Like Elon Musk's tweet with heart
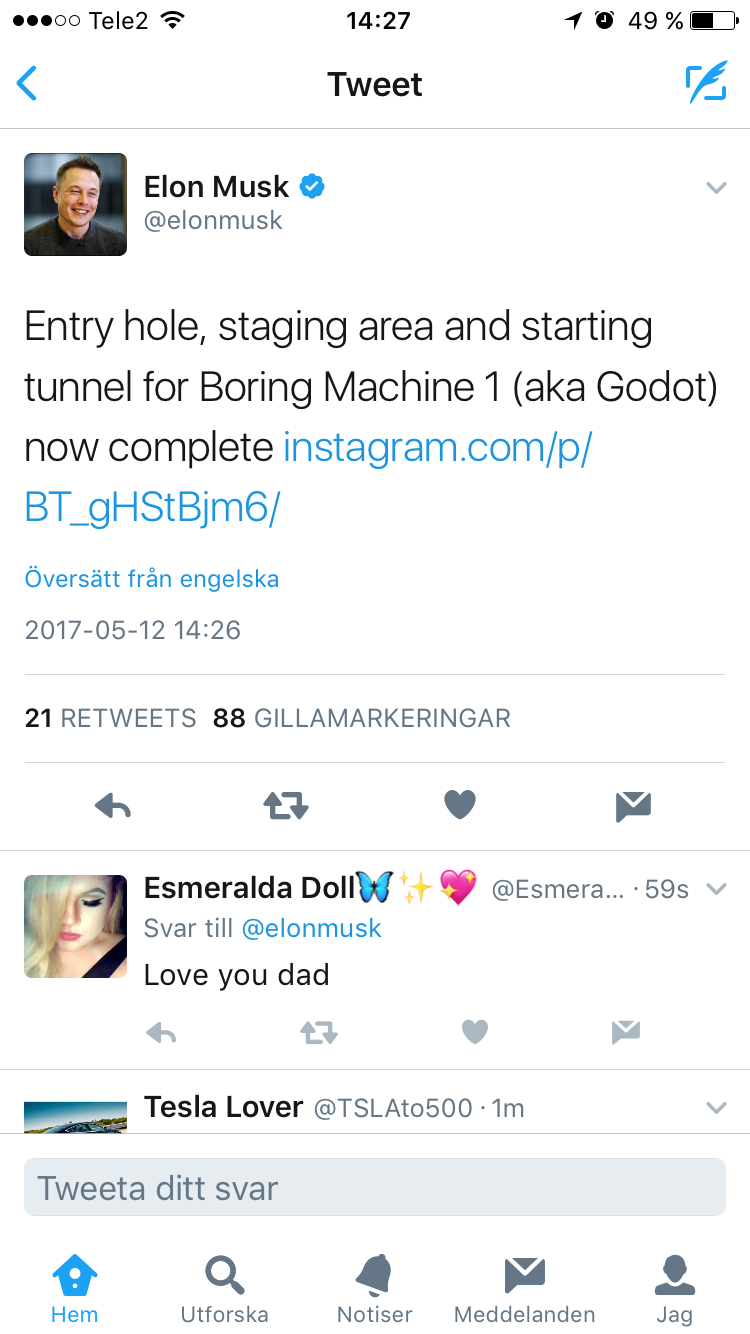This screenshot has height=1334, width=750. (460, 805)
